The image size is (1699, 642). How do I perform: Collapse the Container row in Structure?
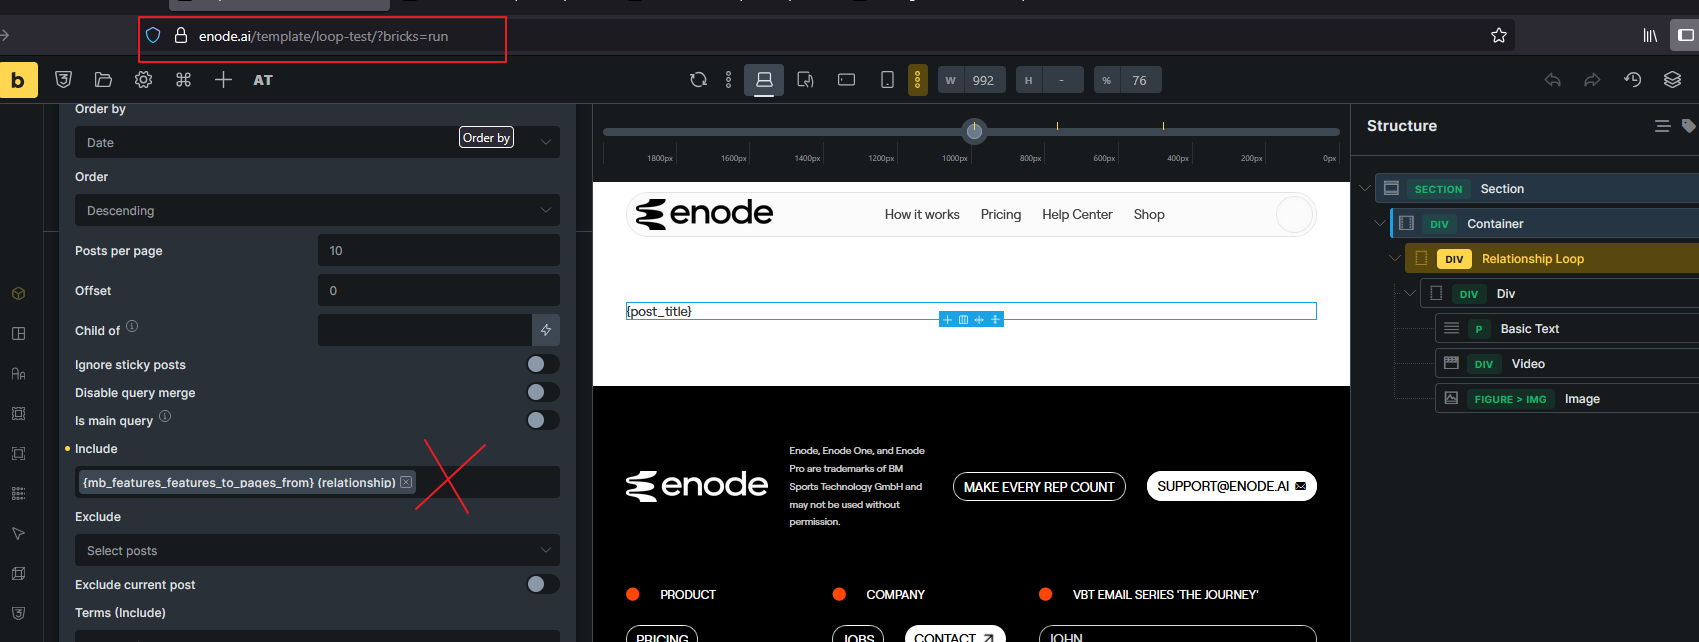pyautogui.click(x=1380, y=224)
